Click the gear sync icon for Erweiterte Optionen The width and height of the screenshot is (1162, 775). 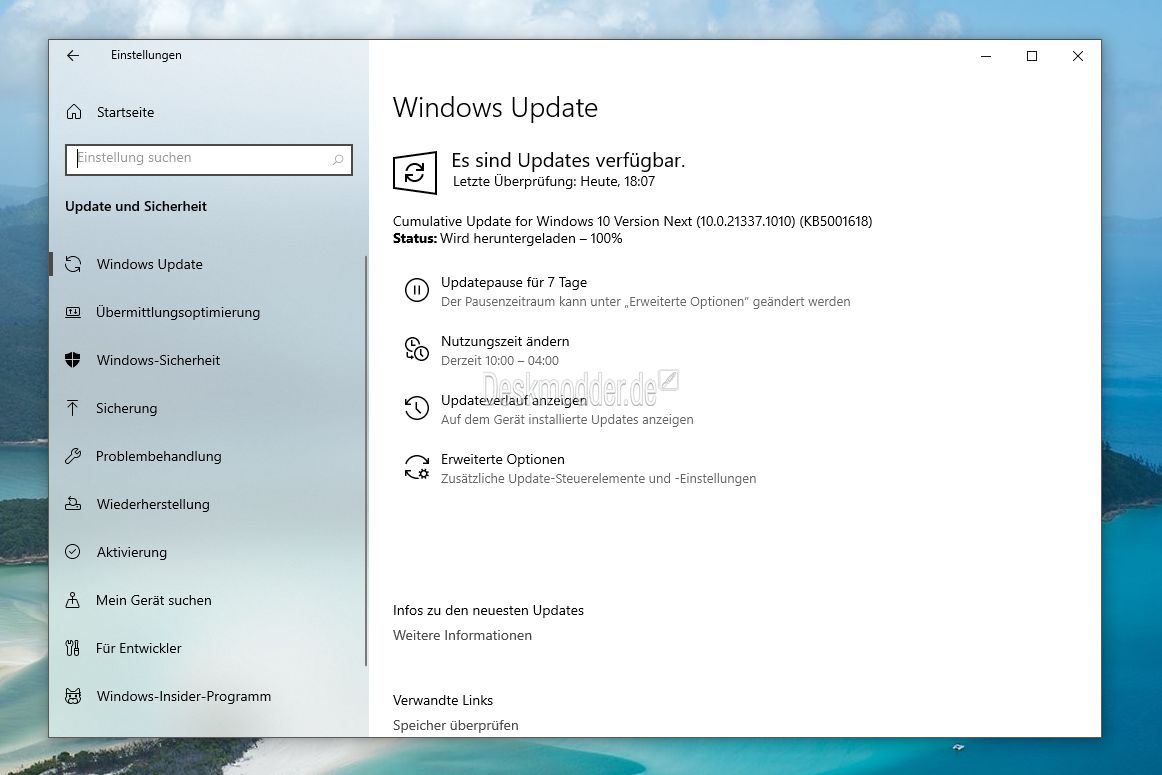point(416,467)
